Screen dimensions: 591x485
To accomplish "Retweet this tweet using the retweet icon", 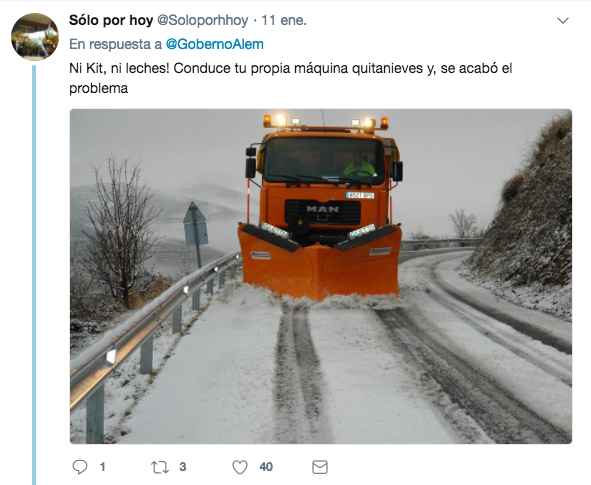I will tap(160, 467).
